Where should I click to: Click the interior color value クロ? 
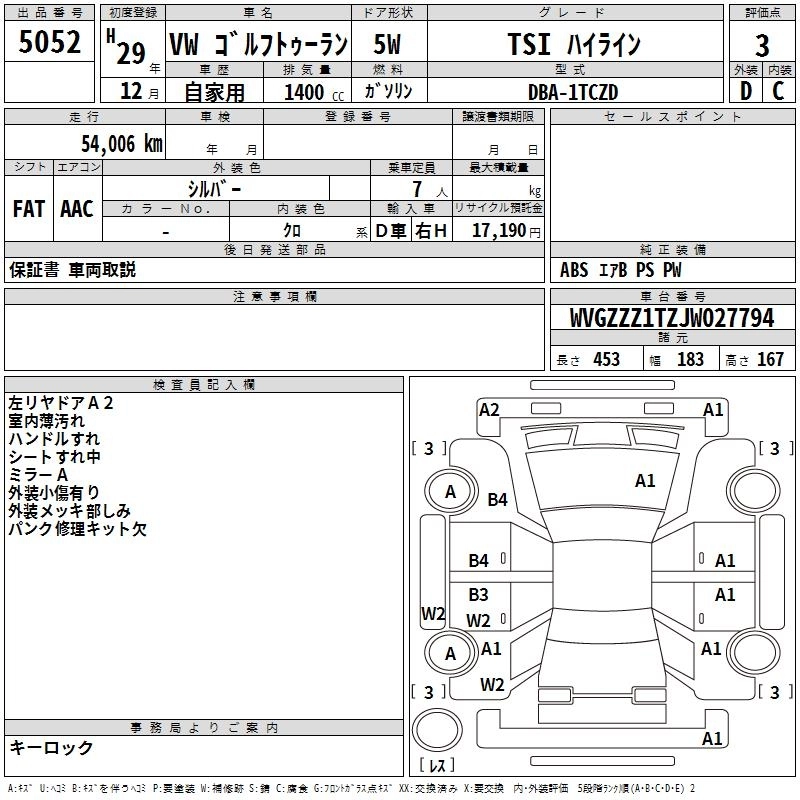tap(292, 231)
